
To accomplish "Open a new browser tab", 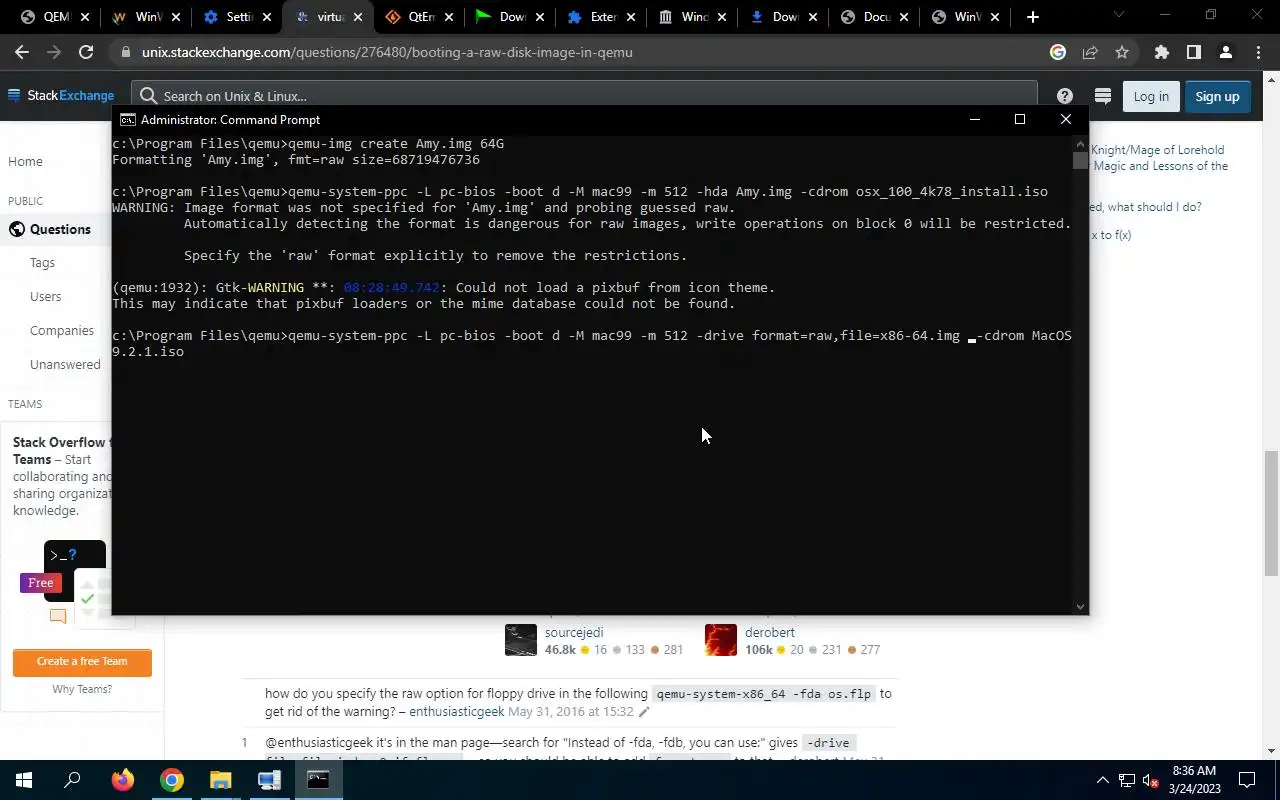I will 1033,17.
